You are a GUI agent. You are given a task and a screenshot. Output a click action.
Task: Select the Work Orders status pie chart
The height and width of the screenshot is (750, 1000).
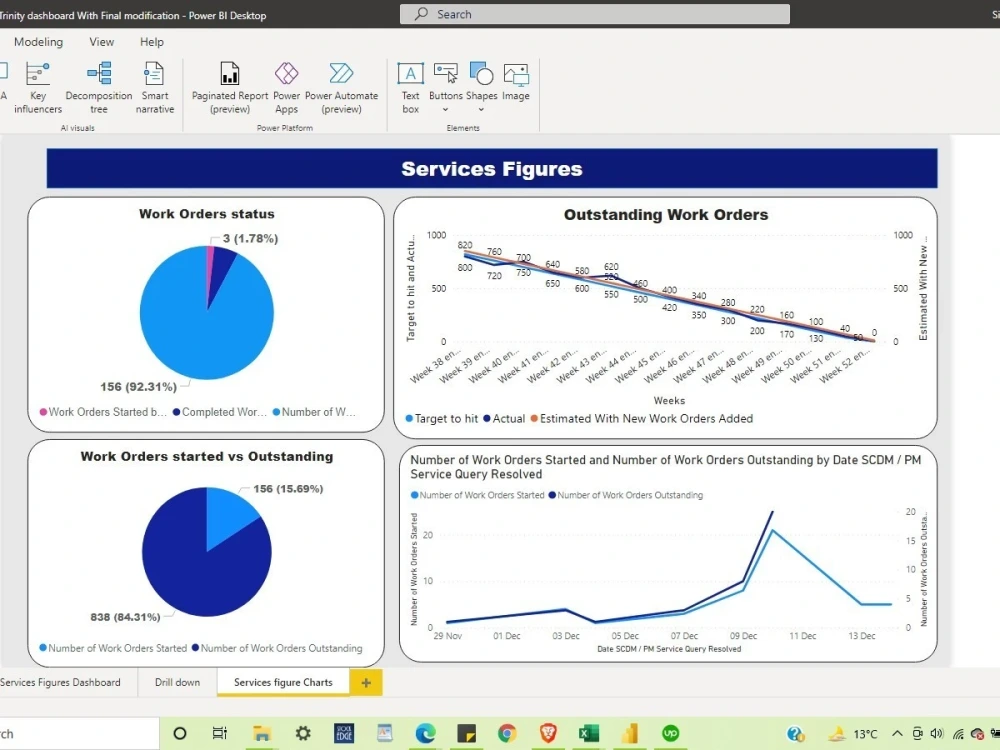tap(207, 312)
